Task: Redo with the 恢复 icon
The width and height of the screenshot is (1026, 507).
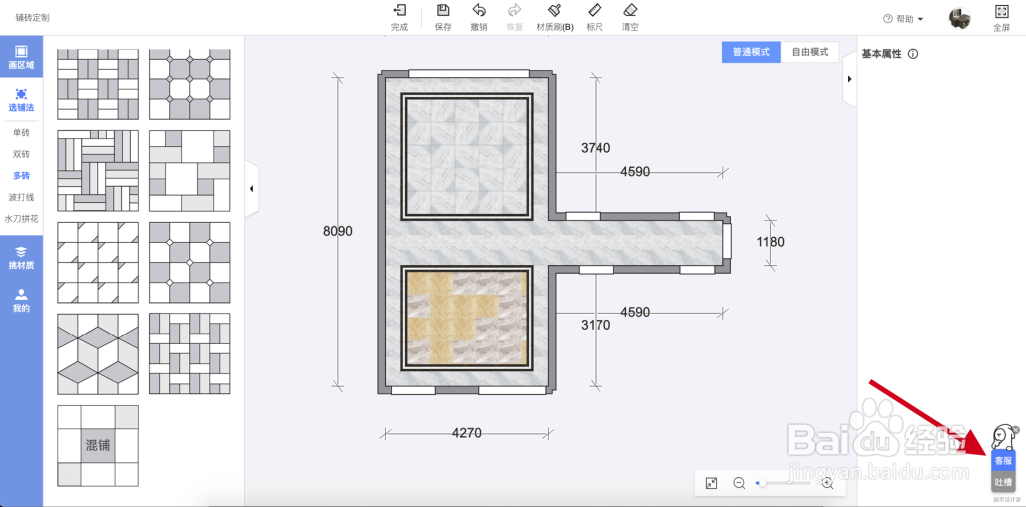Action: tap(514, 18)
